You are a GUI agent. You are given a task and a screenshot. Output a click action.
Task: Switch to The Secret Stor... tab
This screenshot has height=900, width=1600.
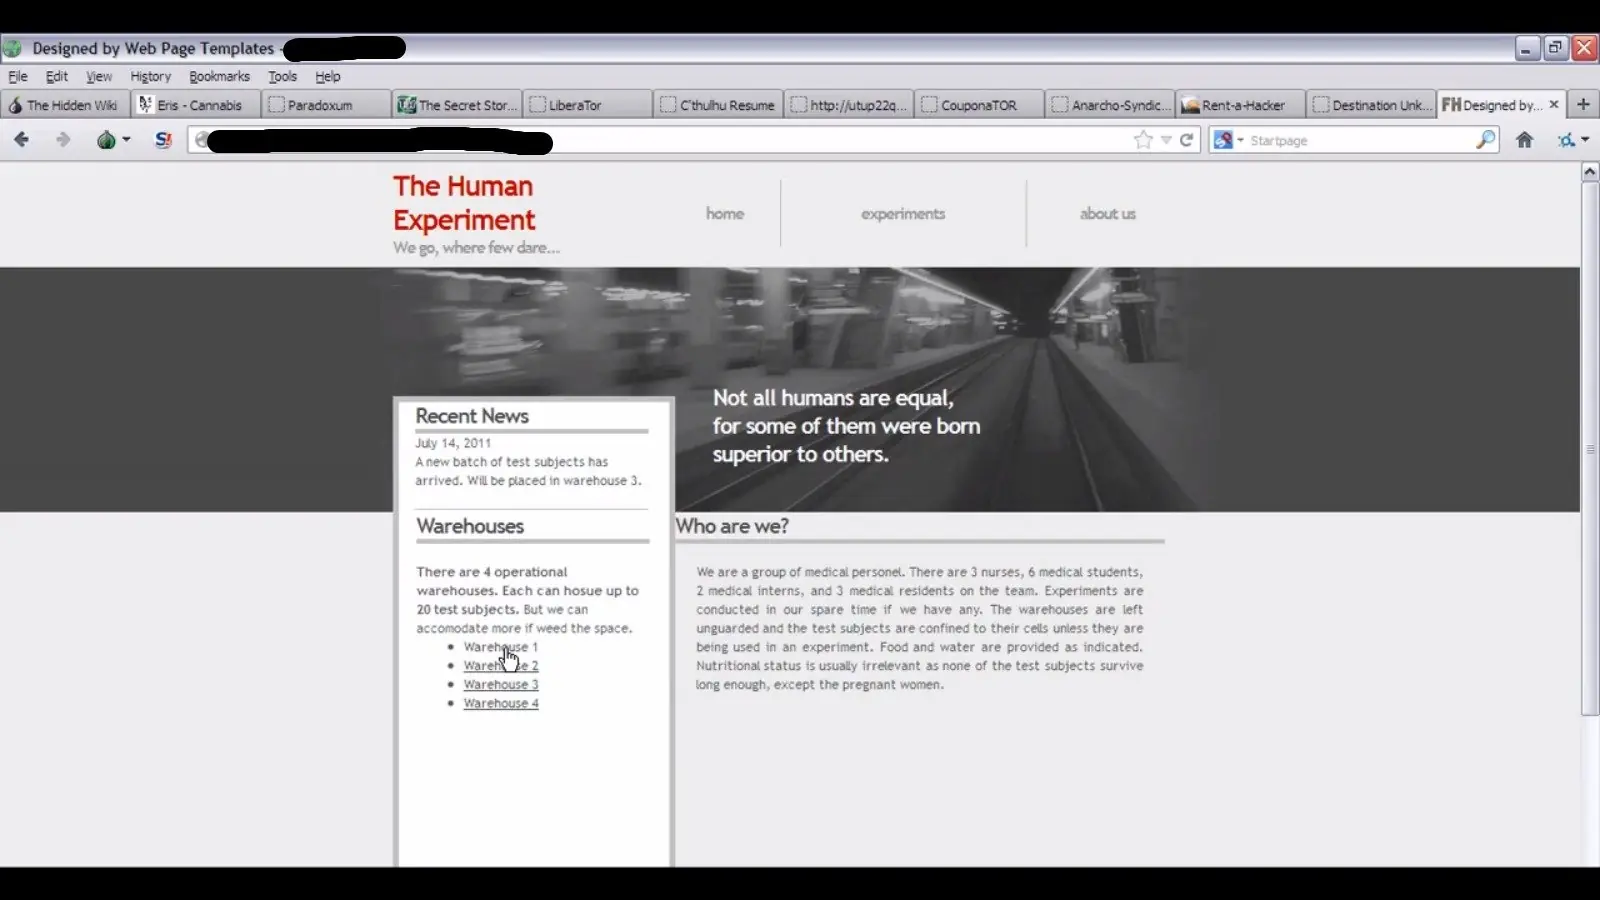457,104
